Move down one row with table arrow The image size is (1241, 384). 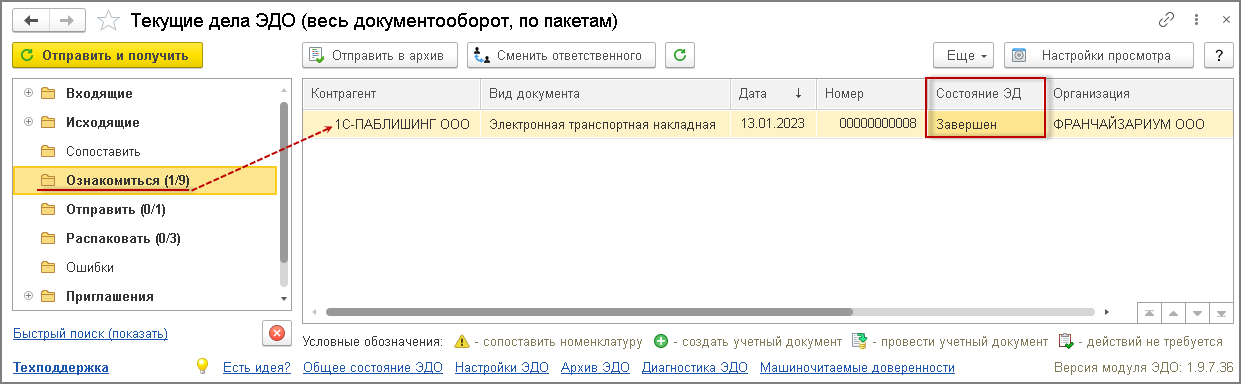point(1197,313)
